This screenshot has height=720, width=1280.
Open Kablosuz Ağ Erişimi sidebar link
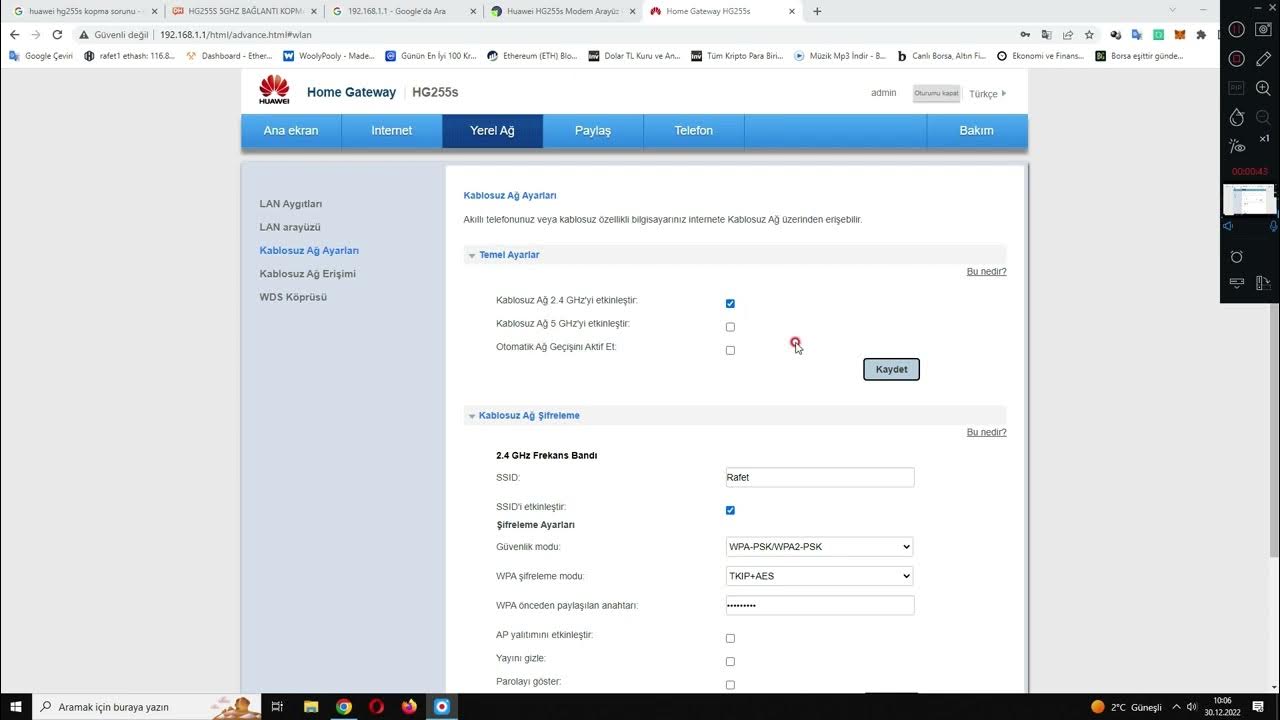coord(308,274)
